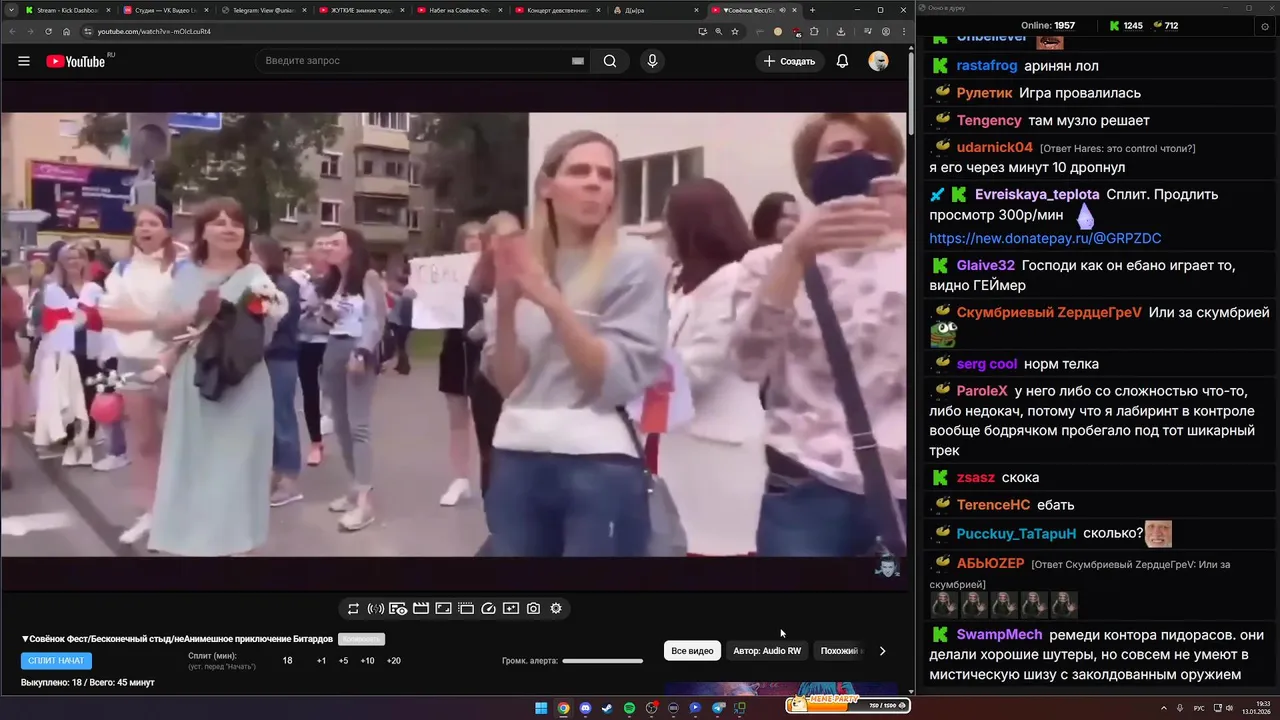Screen dimensions: 1280x720
Task: Go to YouTube home via logo
Action: click(76, 61)
